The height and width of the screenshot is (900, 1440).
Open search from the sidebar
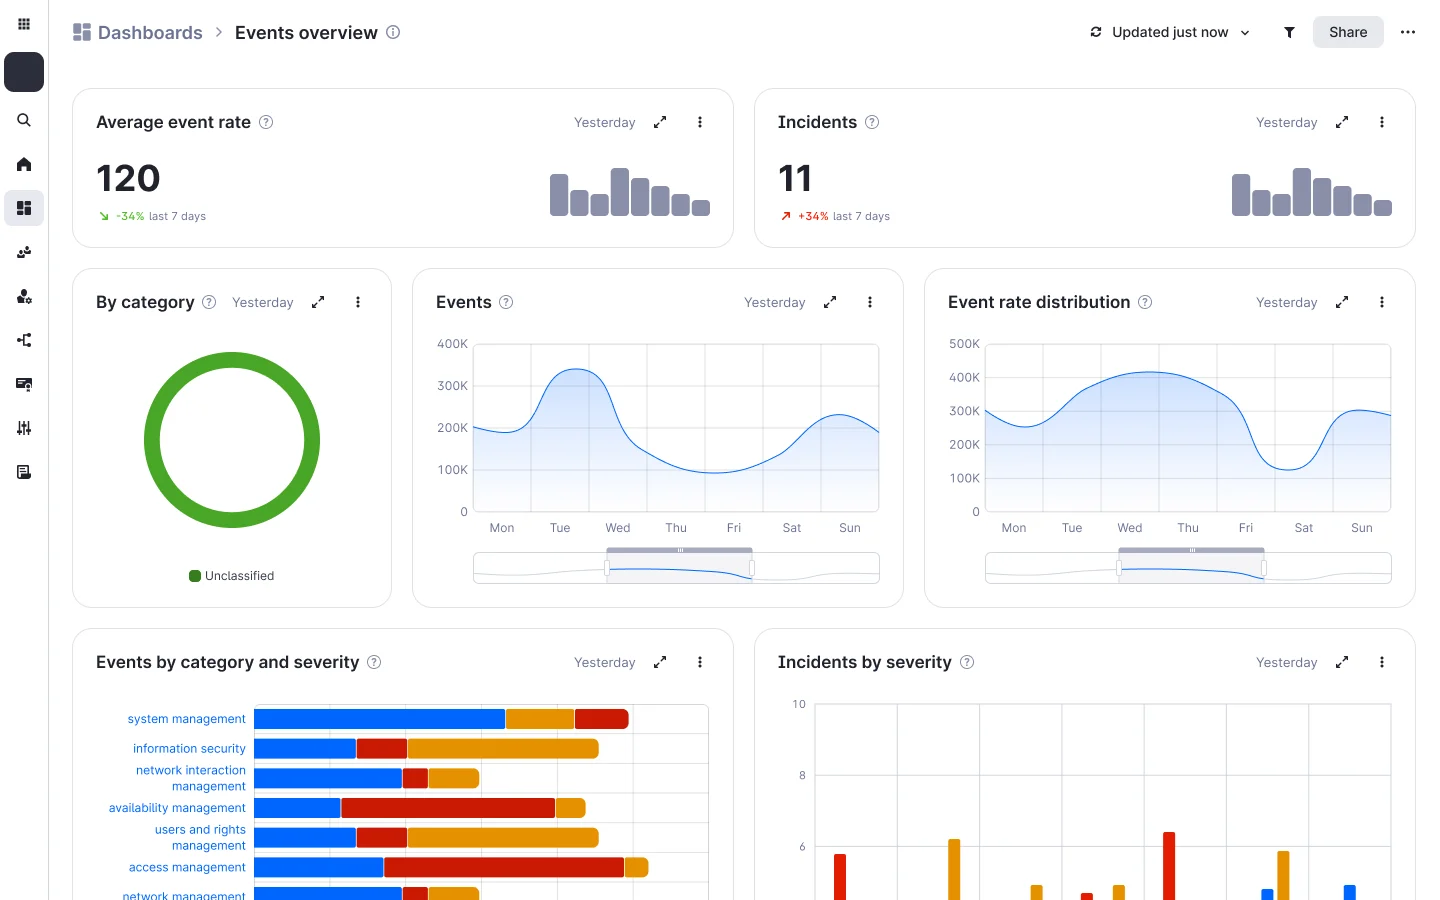[24, 120]
